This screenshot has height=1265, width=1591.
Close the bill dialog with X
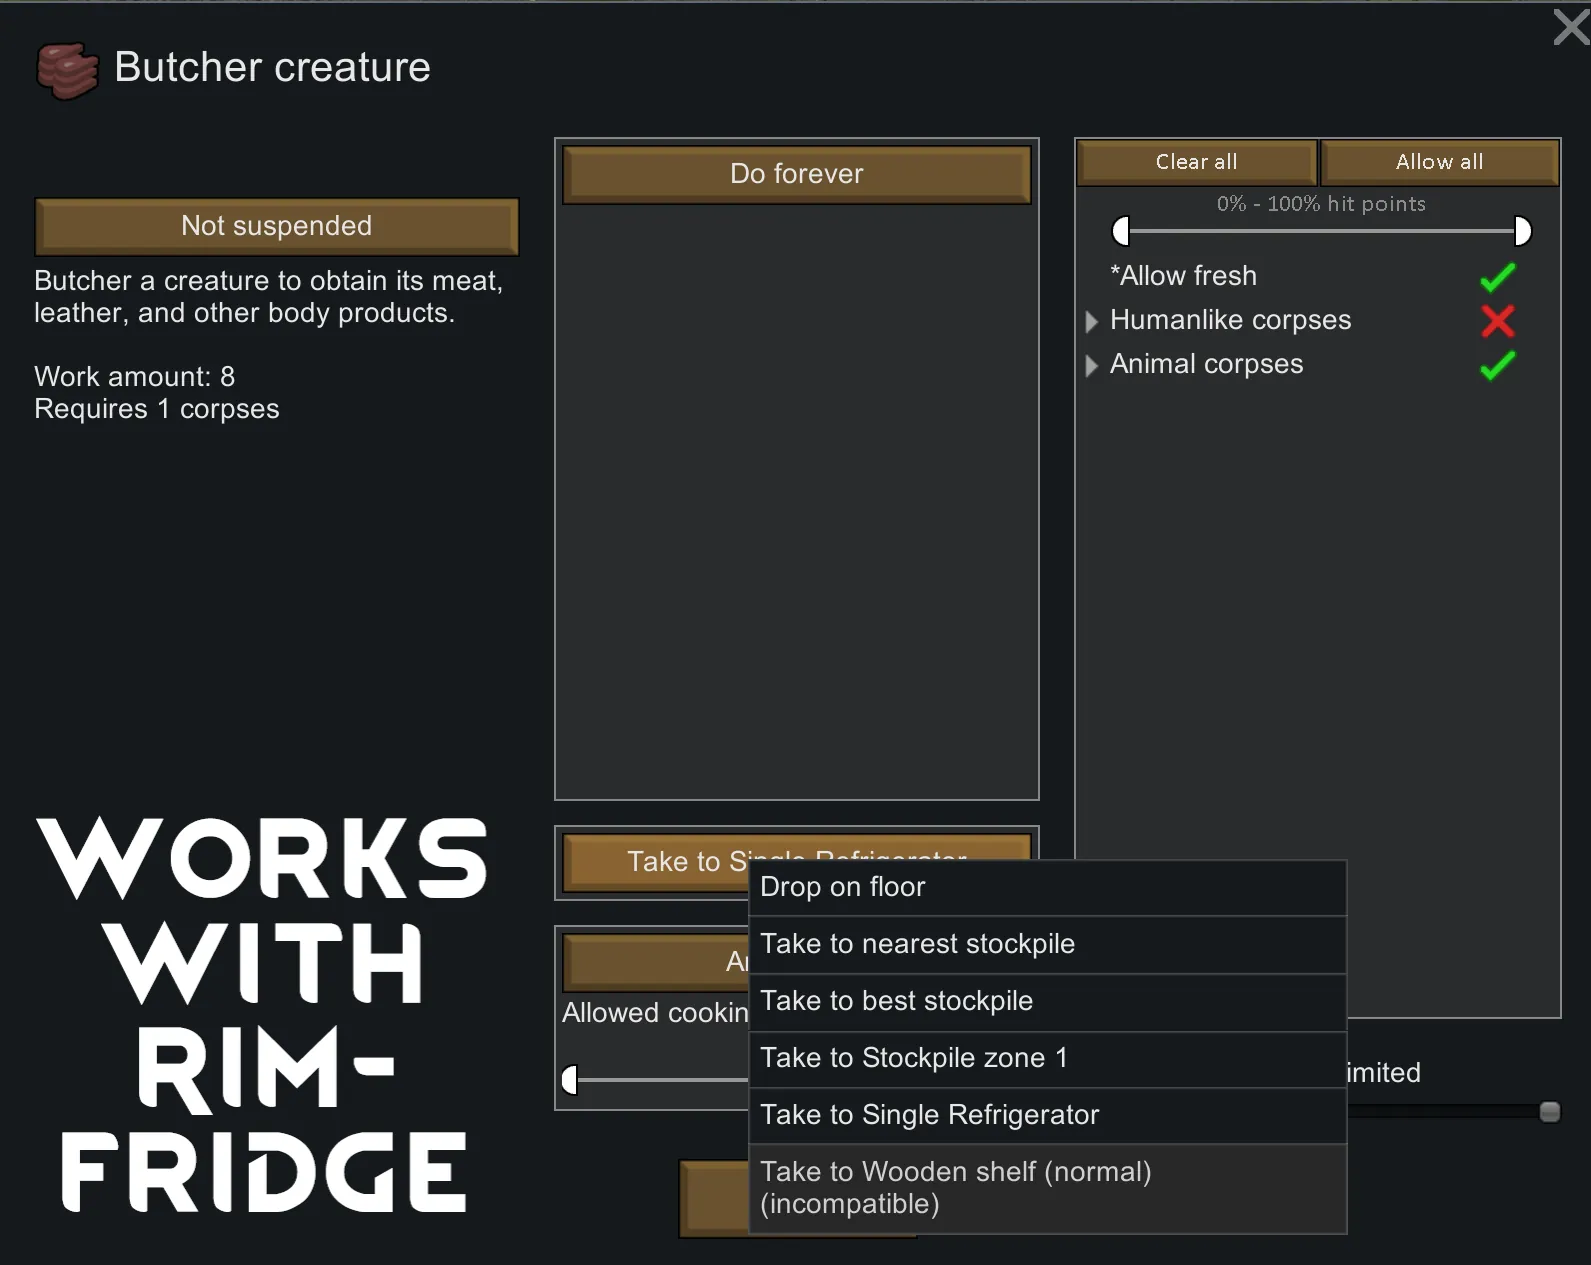1571,27
